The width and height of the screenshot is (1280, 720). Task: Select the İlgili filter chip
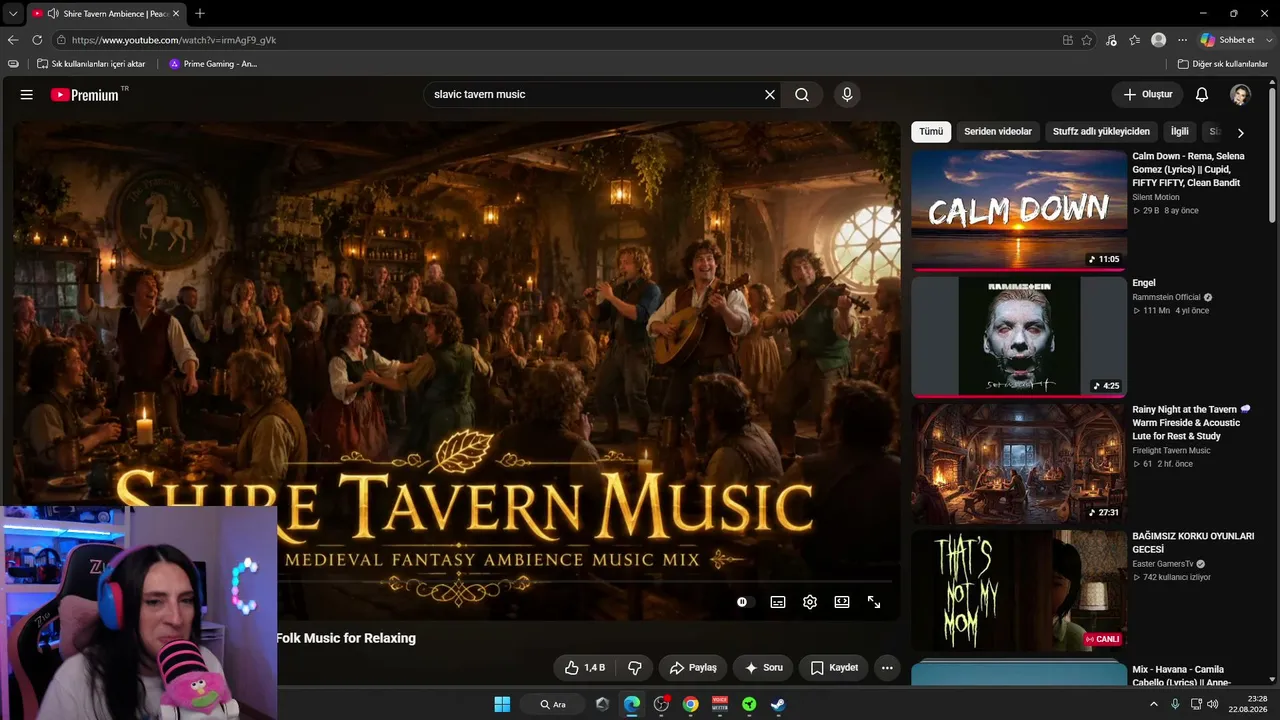[x=1180, y=132]
